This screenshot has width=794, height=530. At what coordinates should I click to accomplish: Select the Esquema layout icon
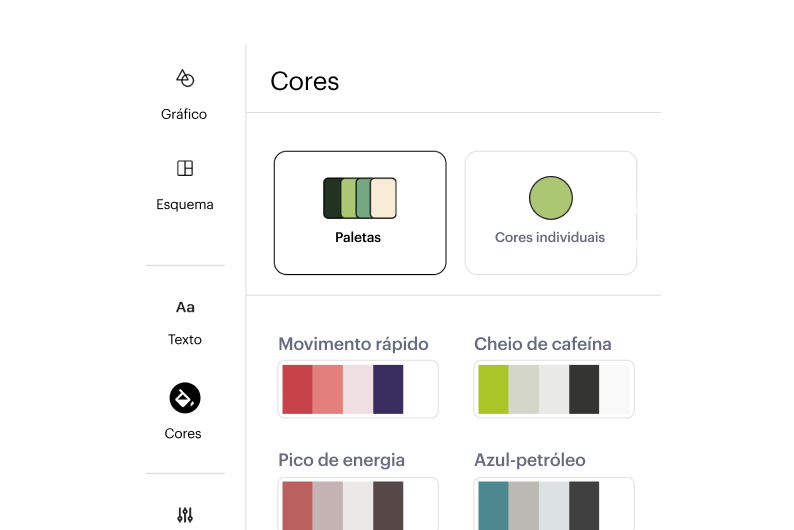point(184,168)
